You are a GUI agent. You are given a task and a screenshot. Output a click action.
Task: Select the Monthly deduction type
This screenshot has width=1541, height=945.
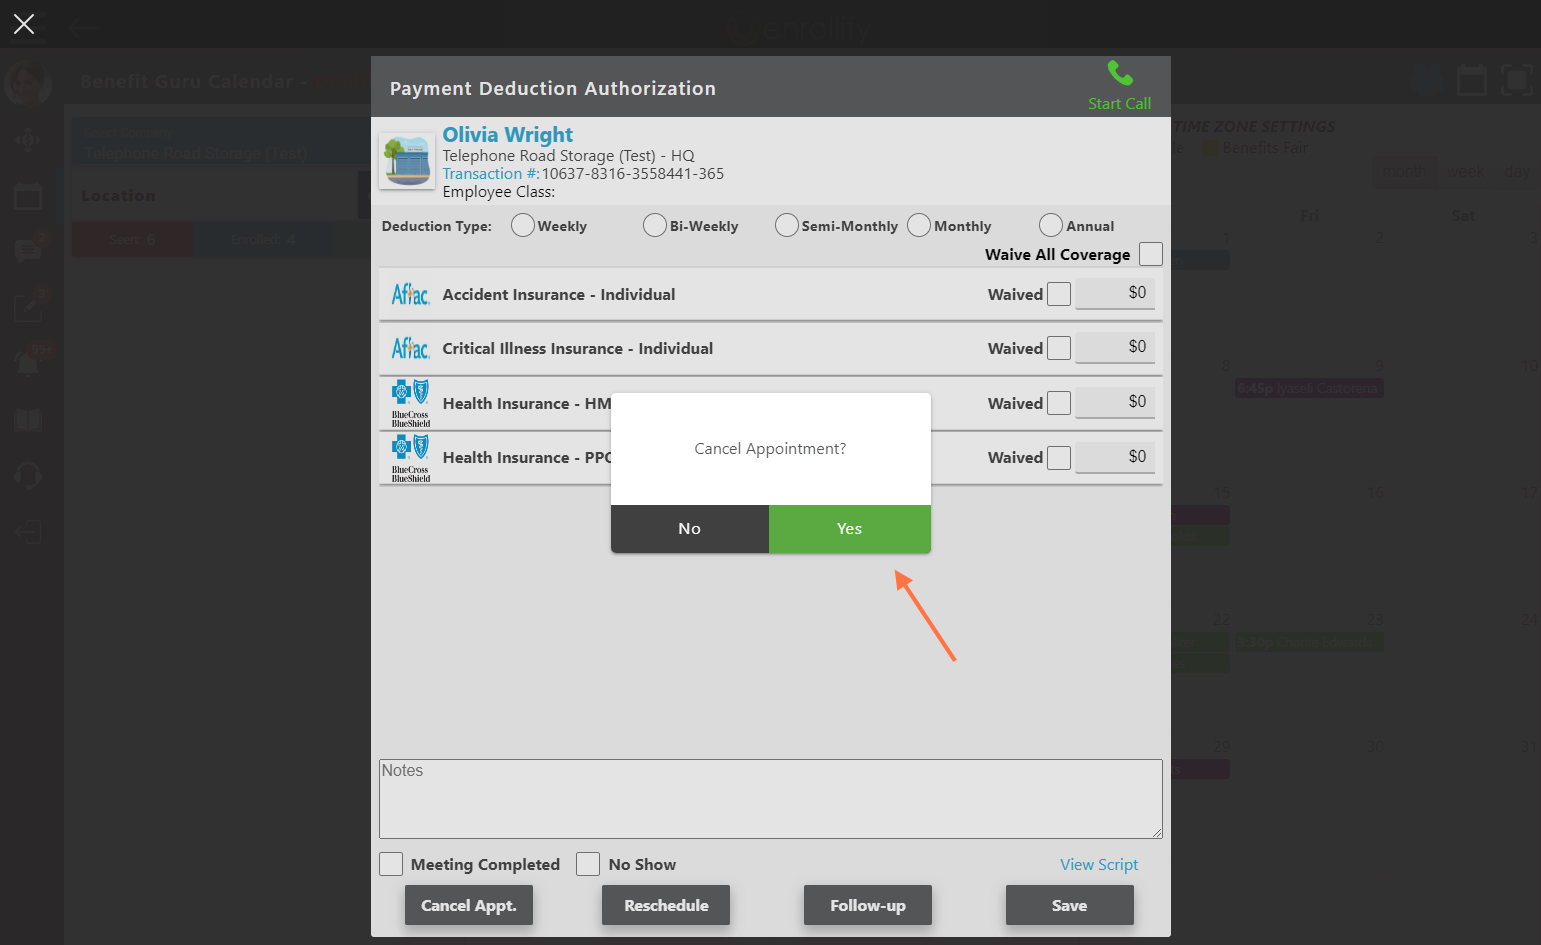918,225
